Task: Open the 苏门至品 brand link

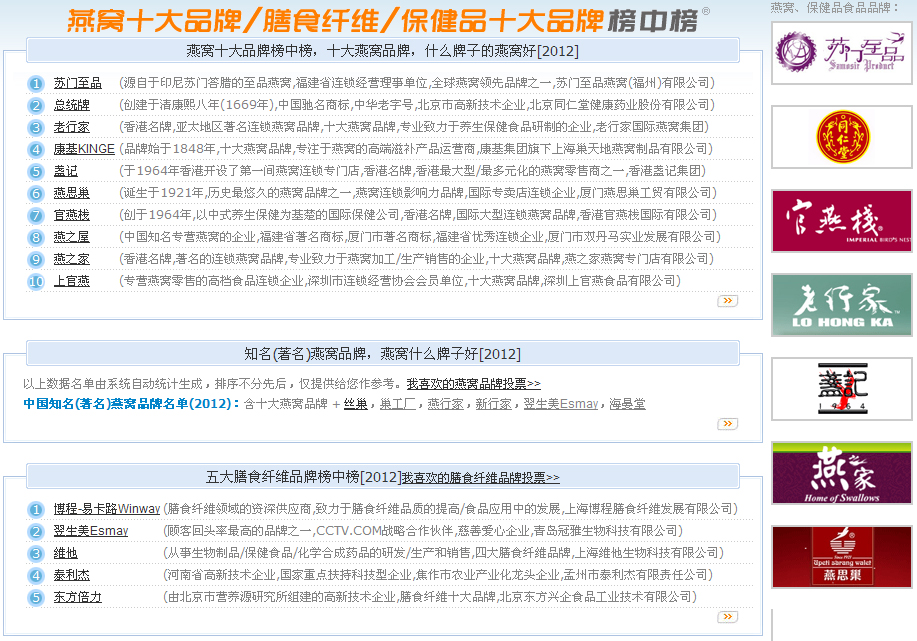Action: tap(77, 83)
